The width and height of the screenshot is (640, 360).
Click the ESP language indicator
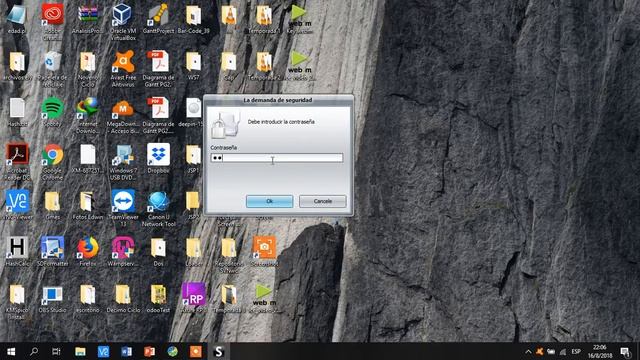tap(576, 351)
